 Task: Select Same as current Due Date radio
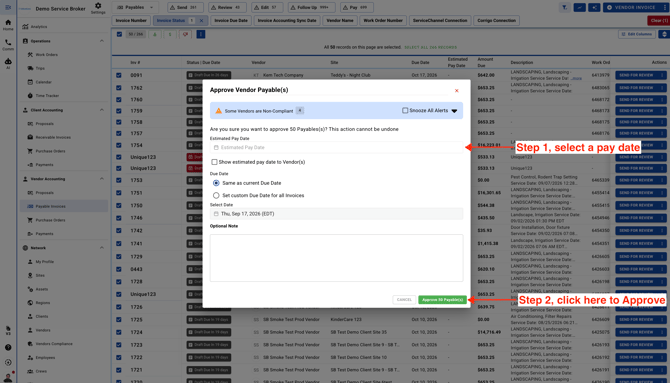click(216, 183)
